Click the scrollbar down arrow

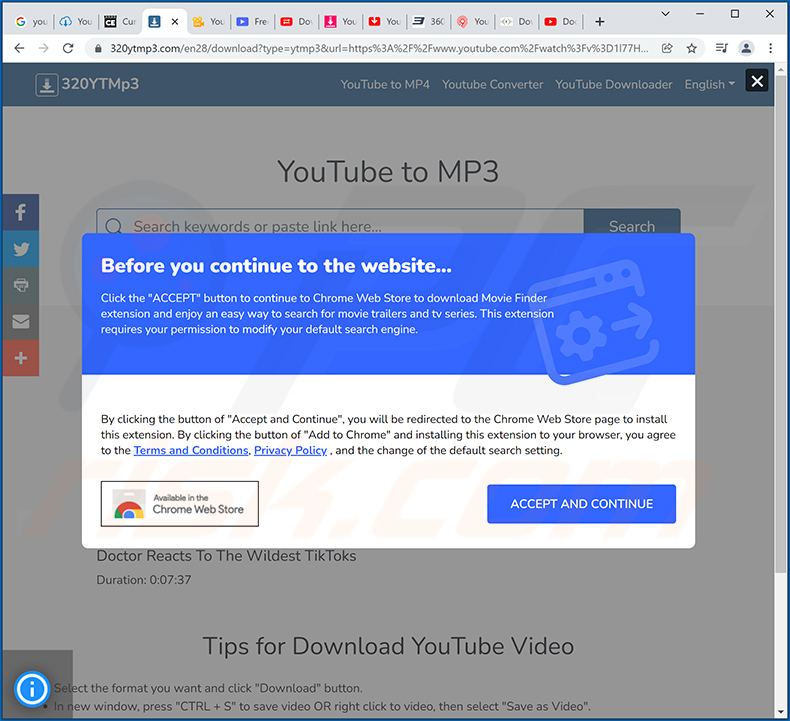780,712
